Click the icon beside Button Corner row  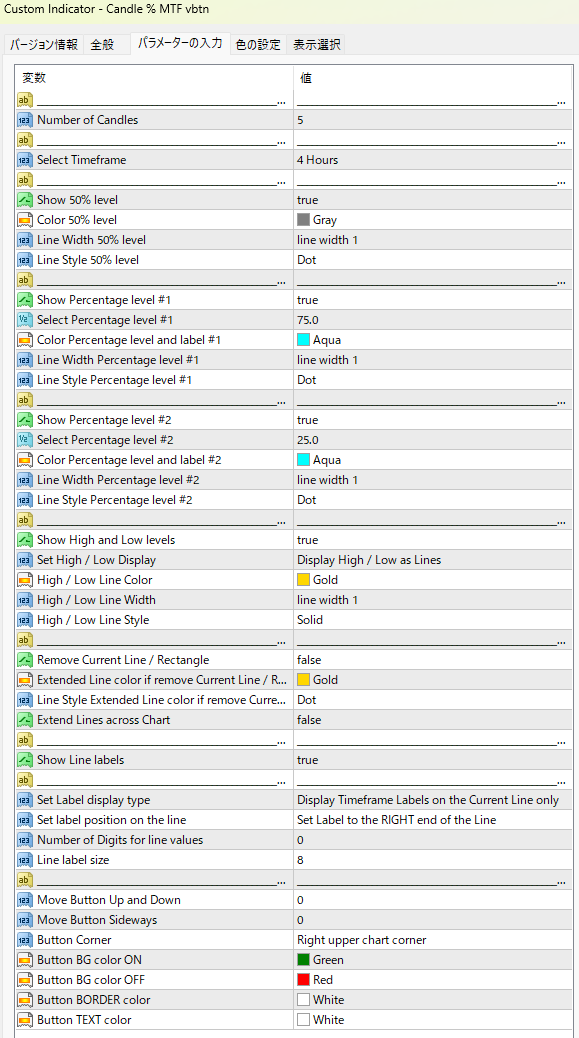(24, 940)
